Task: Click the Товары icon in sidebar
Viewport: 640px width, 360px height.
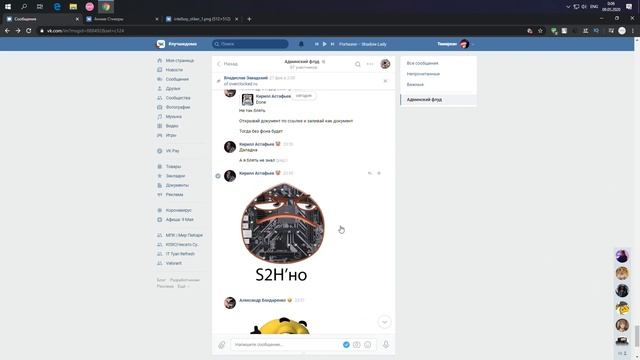Action: [160, 167]
